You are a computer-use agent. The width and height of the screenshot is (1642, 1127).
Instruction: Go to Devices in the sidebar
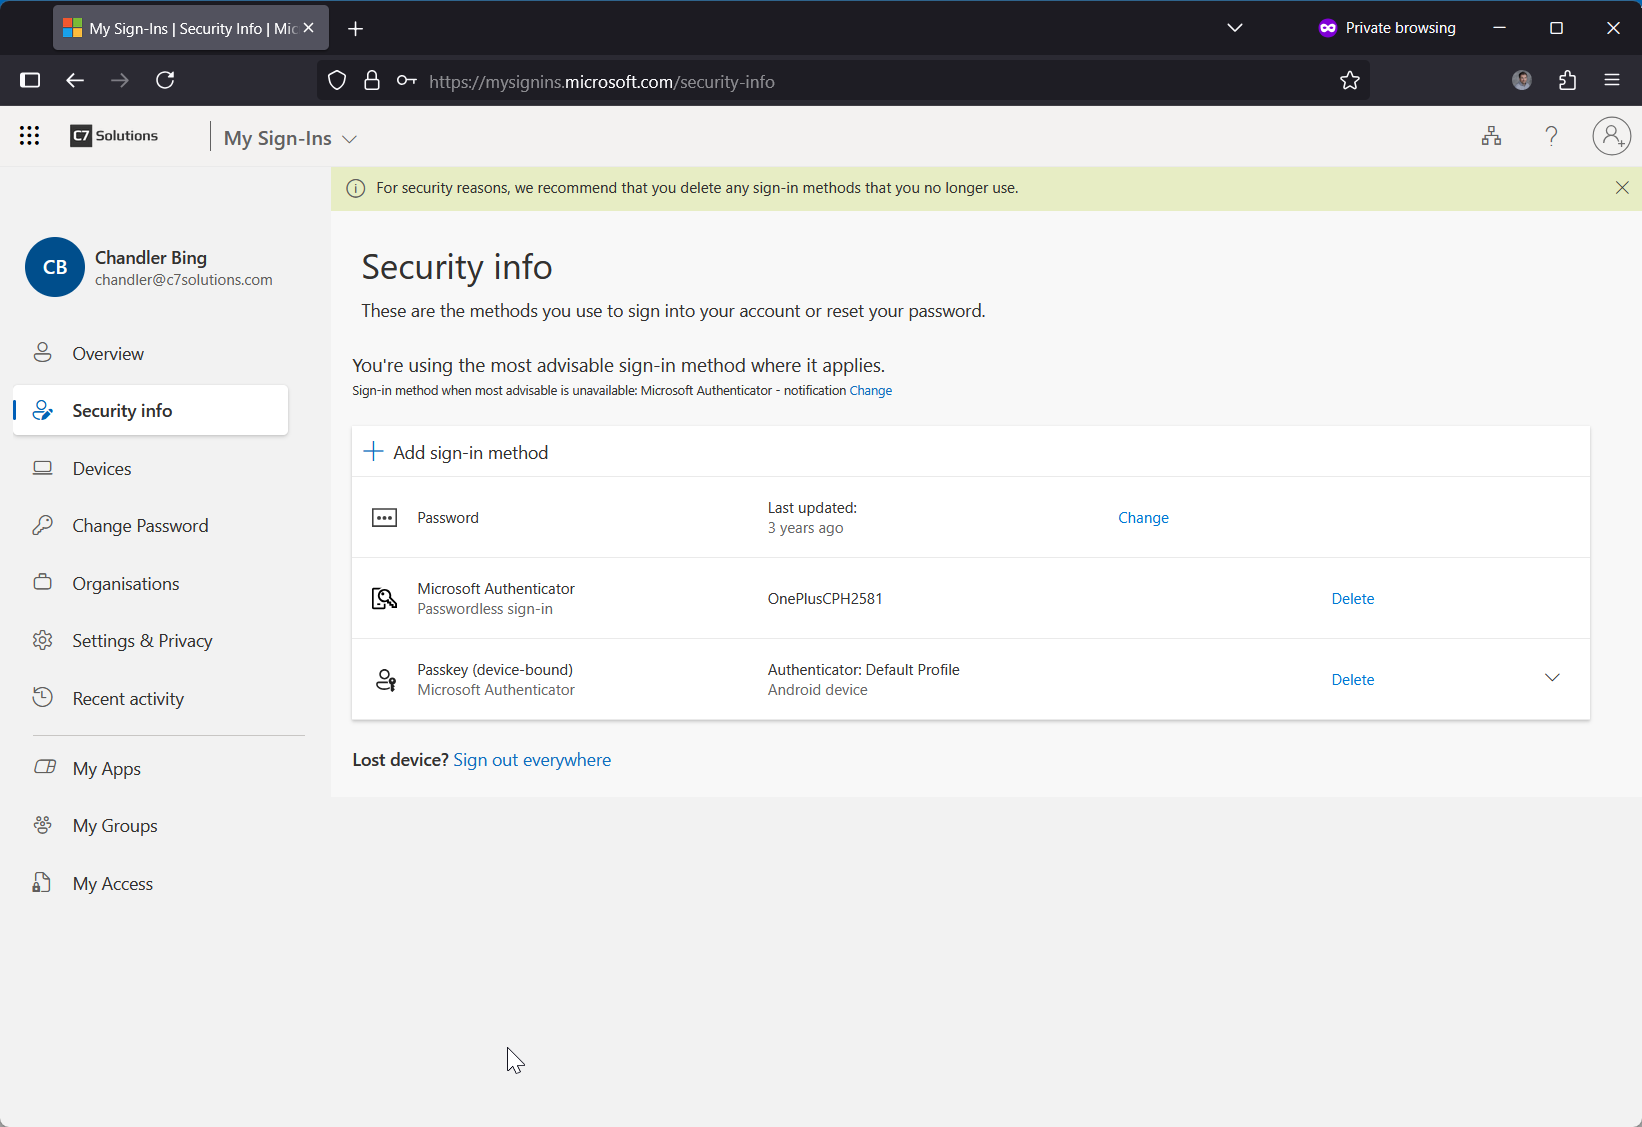coord(102,469)
